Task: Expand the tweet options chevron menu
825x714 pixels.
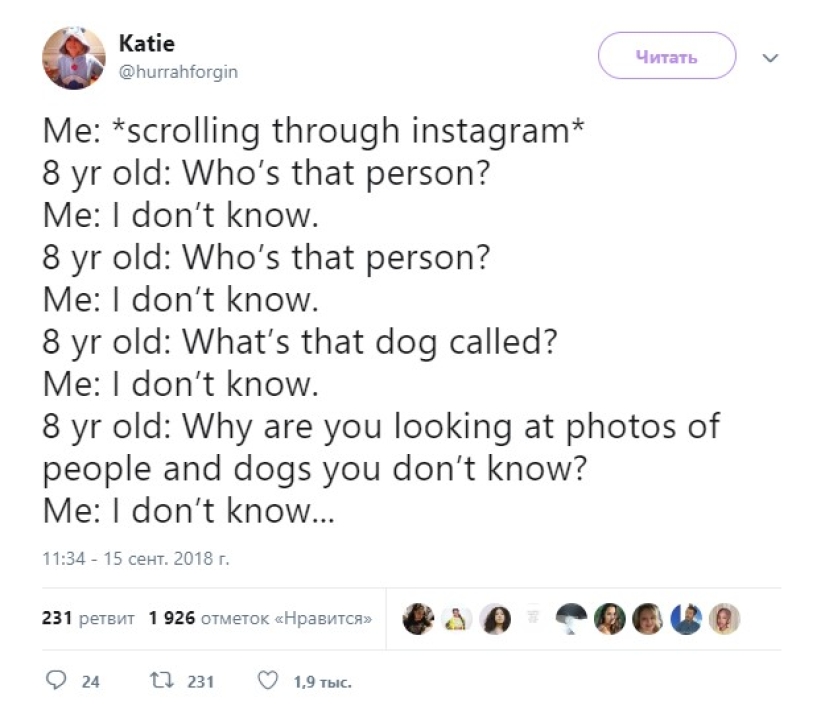Action: point(769,58)
